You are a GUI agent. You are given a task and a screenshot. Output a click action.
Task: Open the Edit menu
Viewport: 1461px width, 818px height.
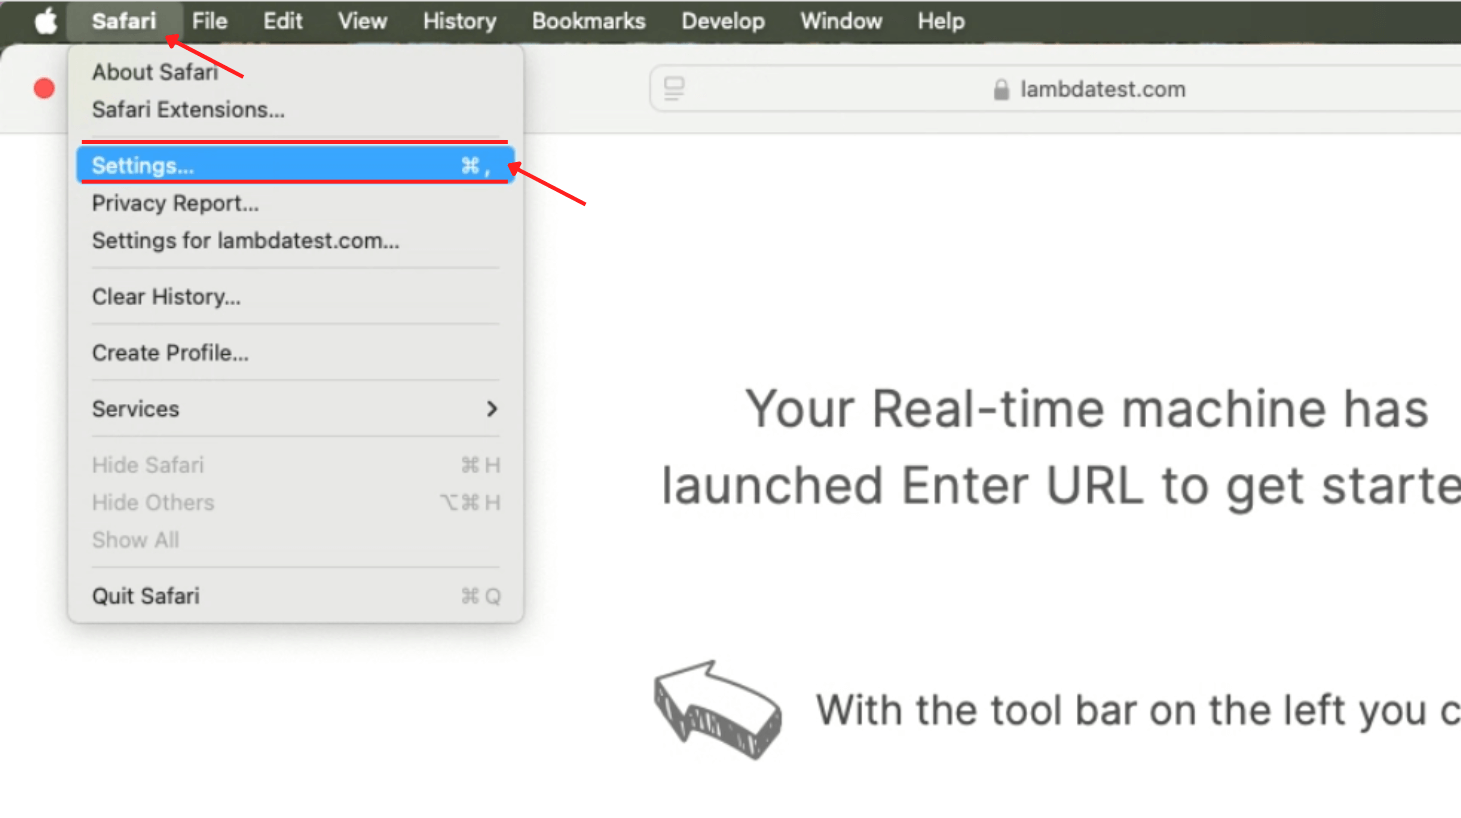(283, 21)
